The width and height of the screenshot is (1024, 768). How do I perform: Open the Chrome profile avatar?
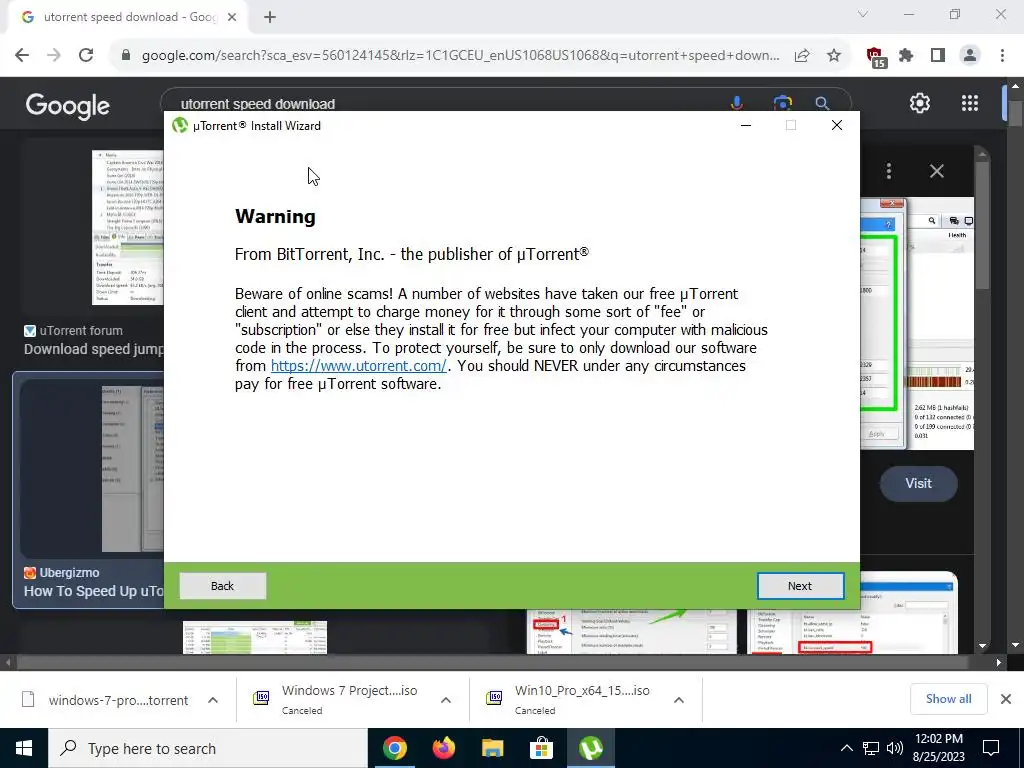tap(970, 56)
